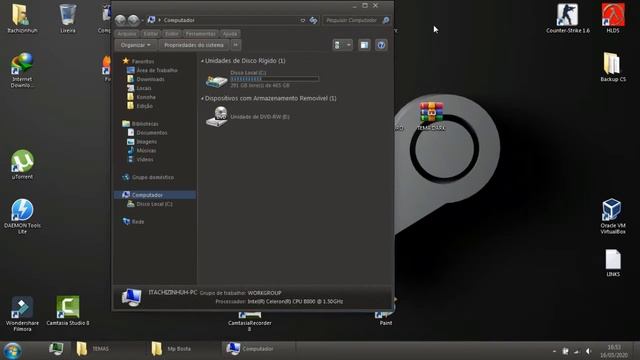Open address bar history dropdown arrow
This screenshot has width=640, height=360.
(x=302, y=20)
